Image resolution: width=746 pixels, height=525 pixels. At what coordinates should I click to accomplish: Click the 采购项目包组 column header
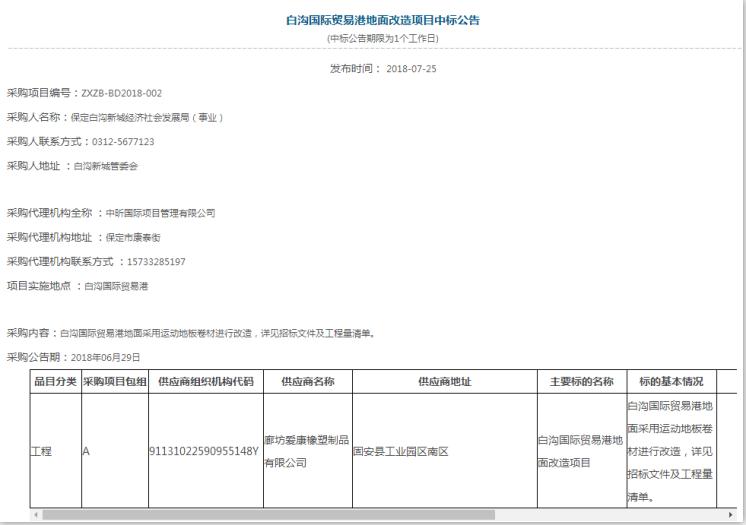[x=114, y=382]
